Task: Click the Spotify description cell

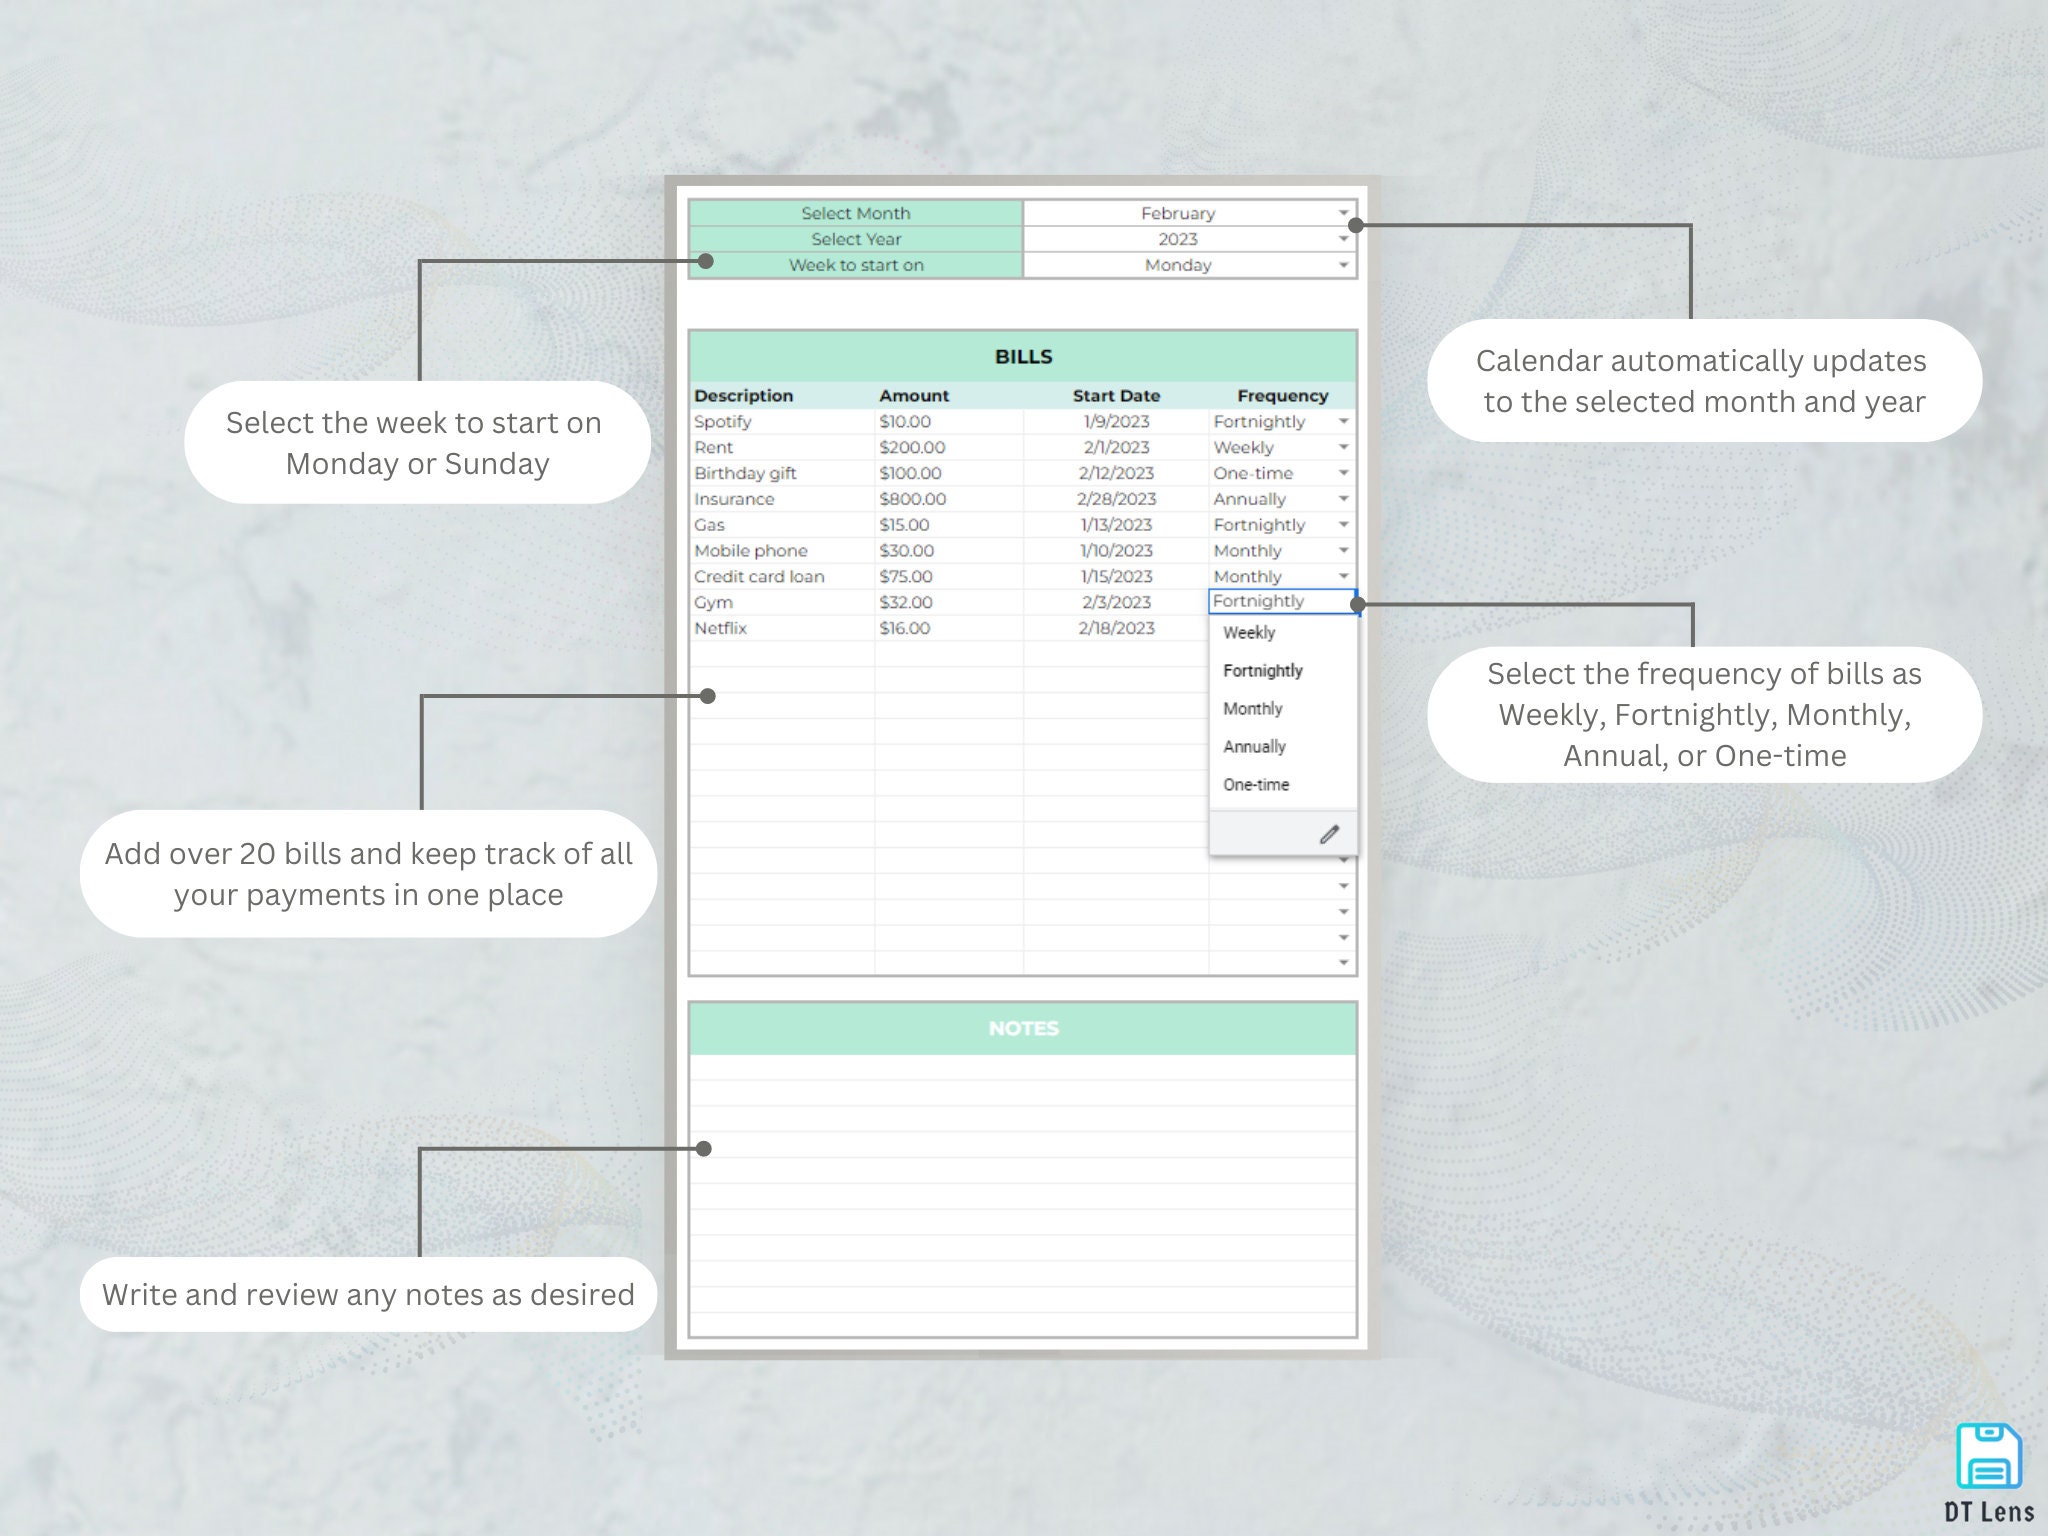Action: (723, 421)
